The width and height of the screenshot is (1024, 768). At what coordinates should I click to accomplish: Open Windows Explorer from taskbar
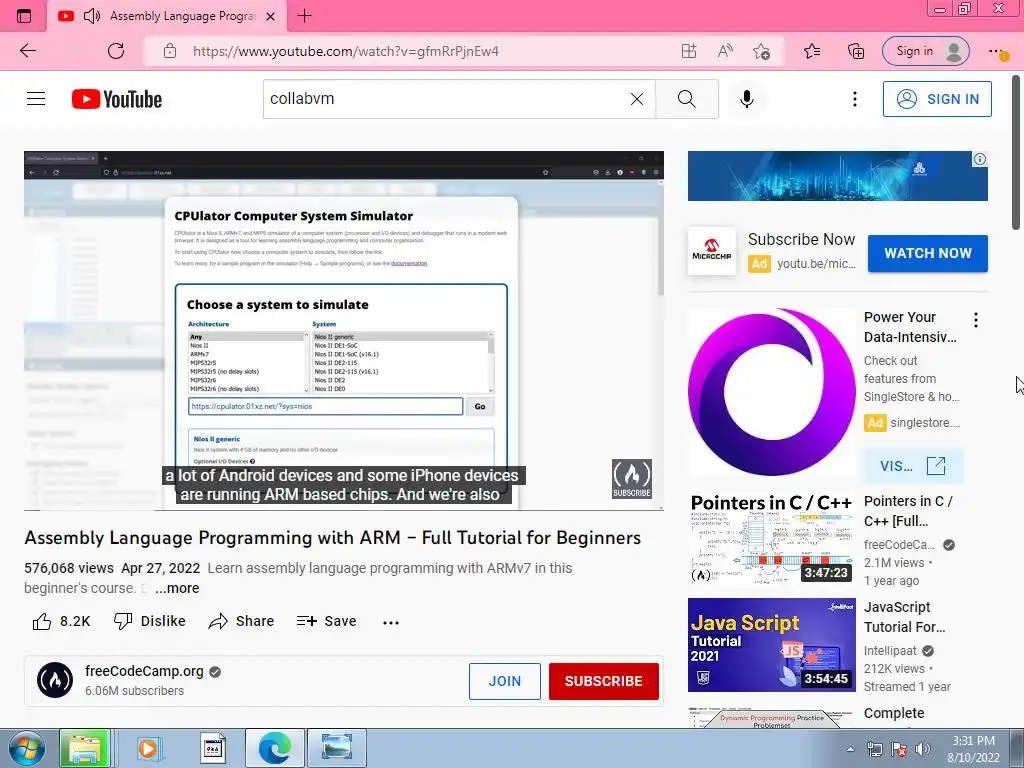click(84, 748)
